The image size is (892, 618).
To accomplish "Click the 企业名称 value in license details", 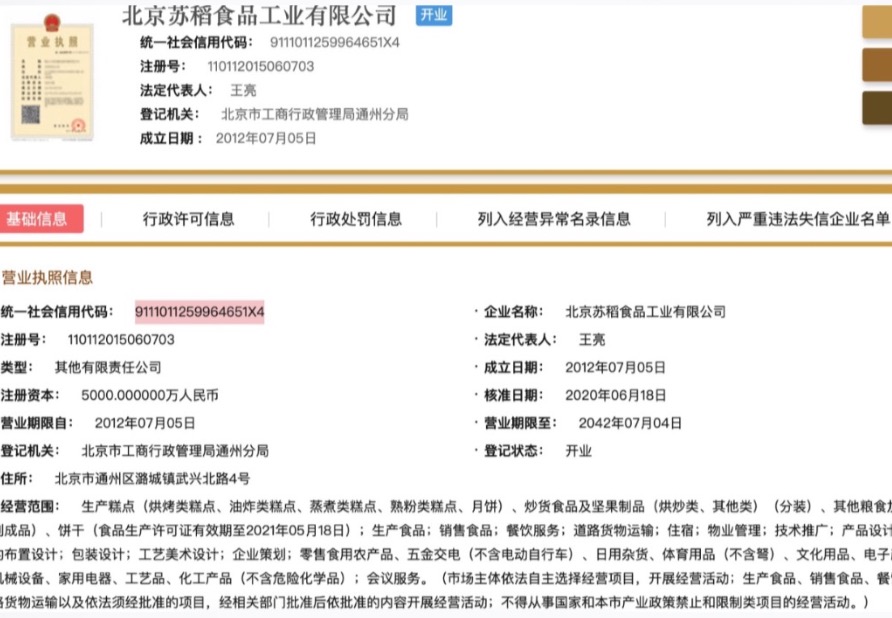I will (x=645, y=312).
